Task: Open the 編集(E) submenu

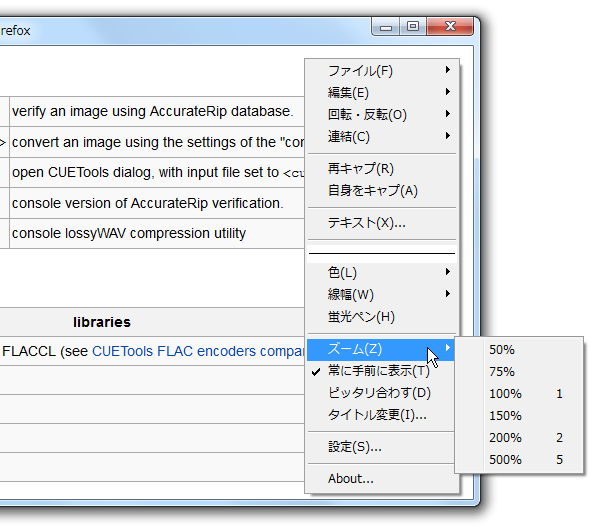Action: [x=382, y=92]
